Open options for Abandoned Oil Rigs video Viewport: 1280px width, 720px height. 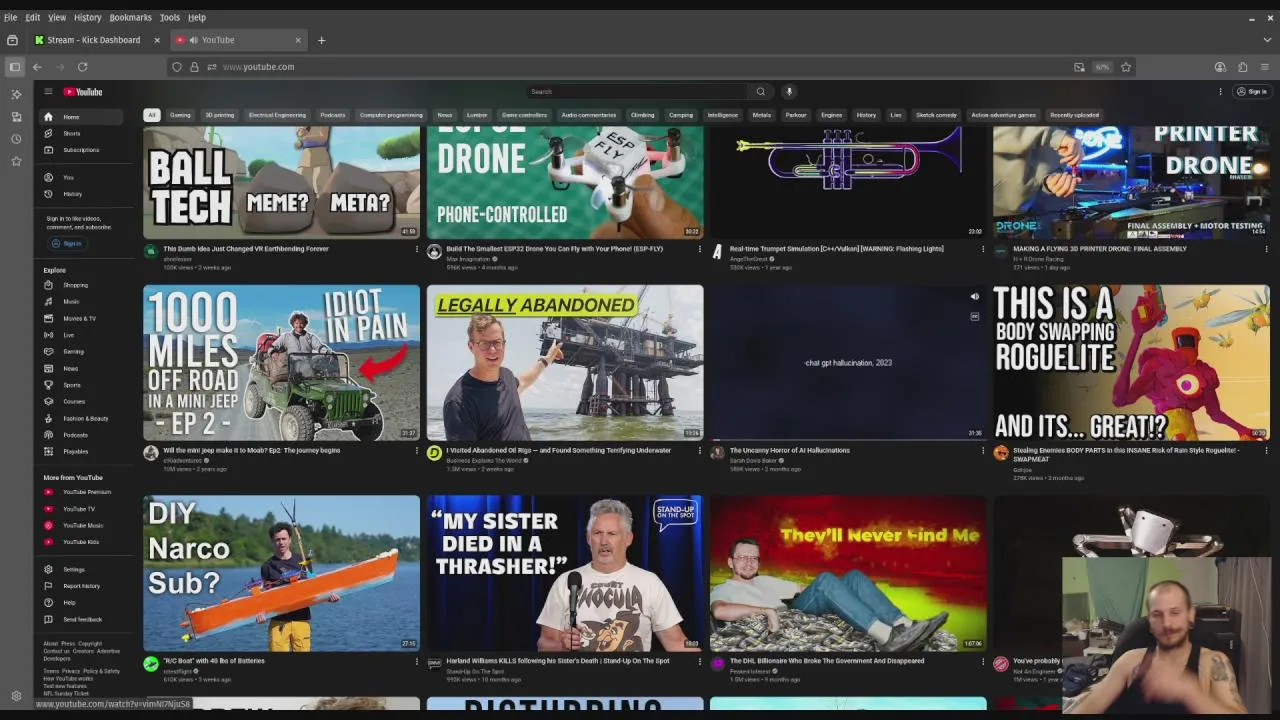700,451
